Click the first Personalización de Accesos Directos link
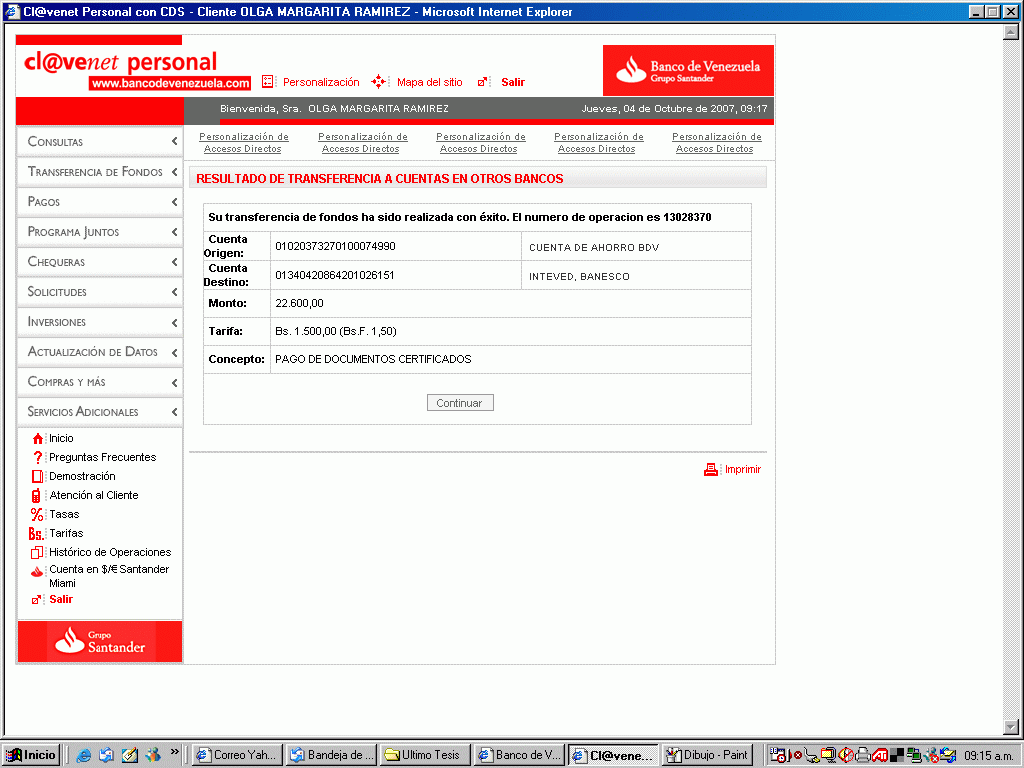Viewport: 1024px width, 768px height. pyautogui.click(x=244, y=142)
